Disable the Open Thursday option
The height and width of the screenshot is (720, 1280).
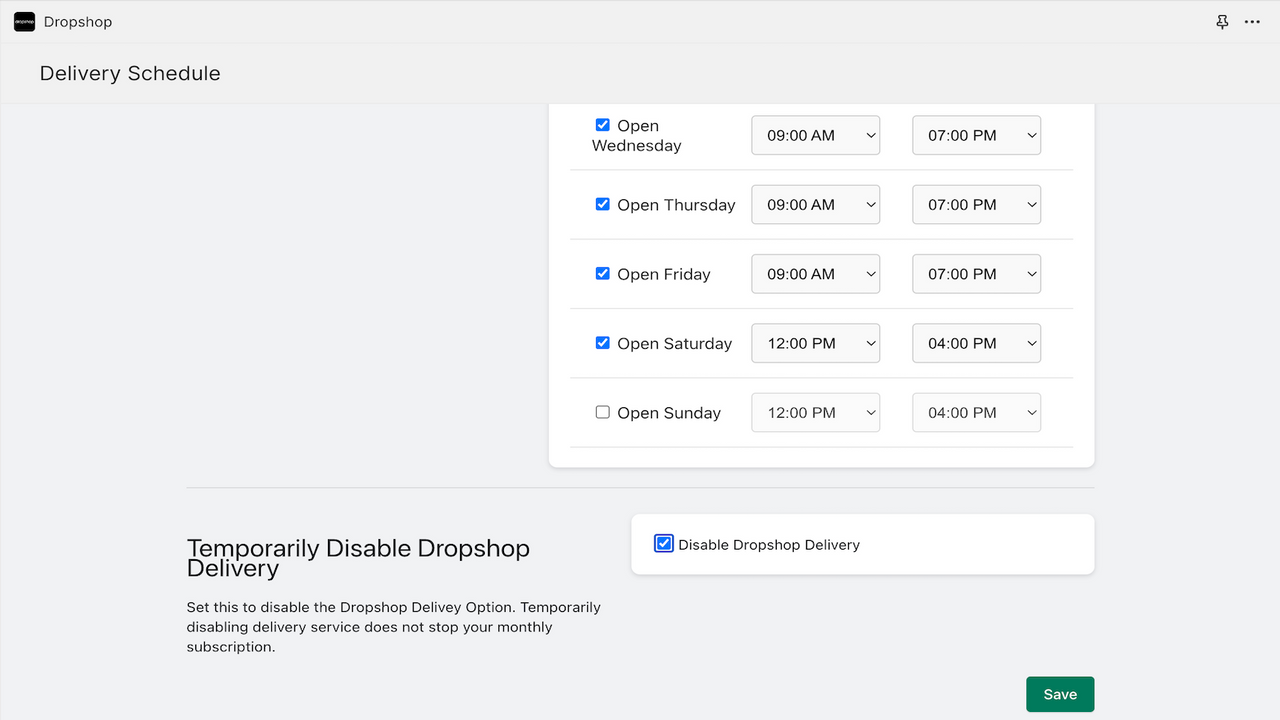point(602,203)
